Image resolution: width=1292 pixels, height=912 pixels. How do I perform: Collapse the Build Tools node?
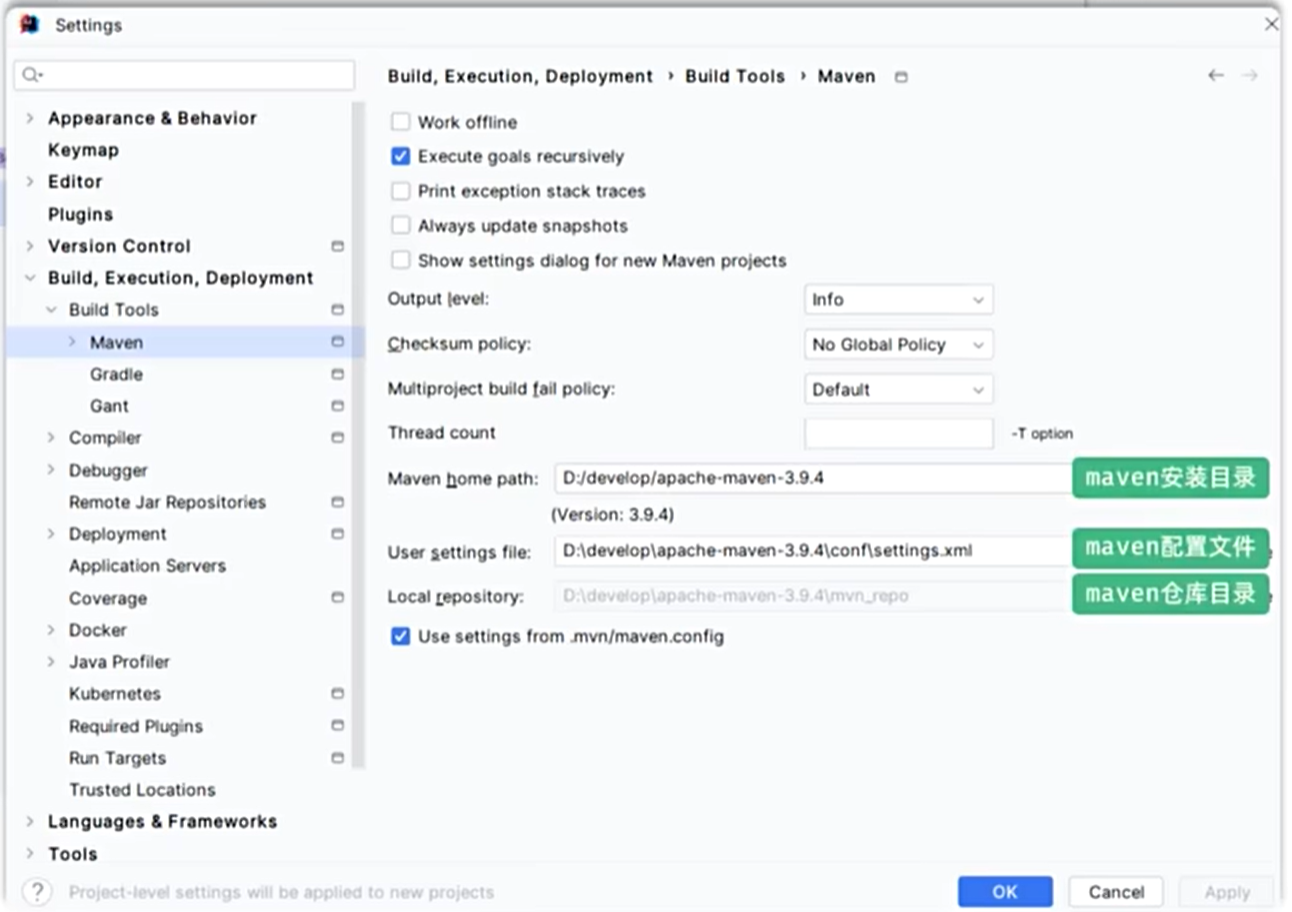point(51,310)
